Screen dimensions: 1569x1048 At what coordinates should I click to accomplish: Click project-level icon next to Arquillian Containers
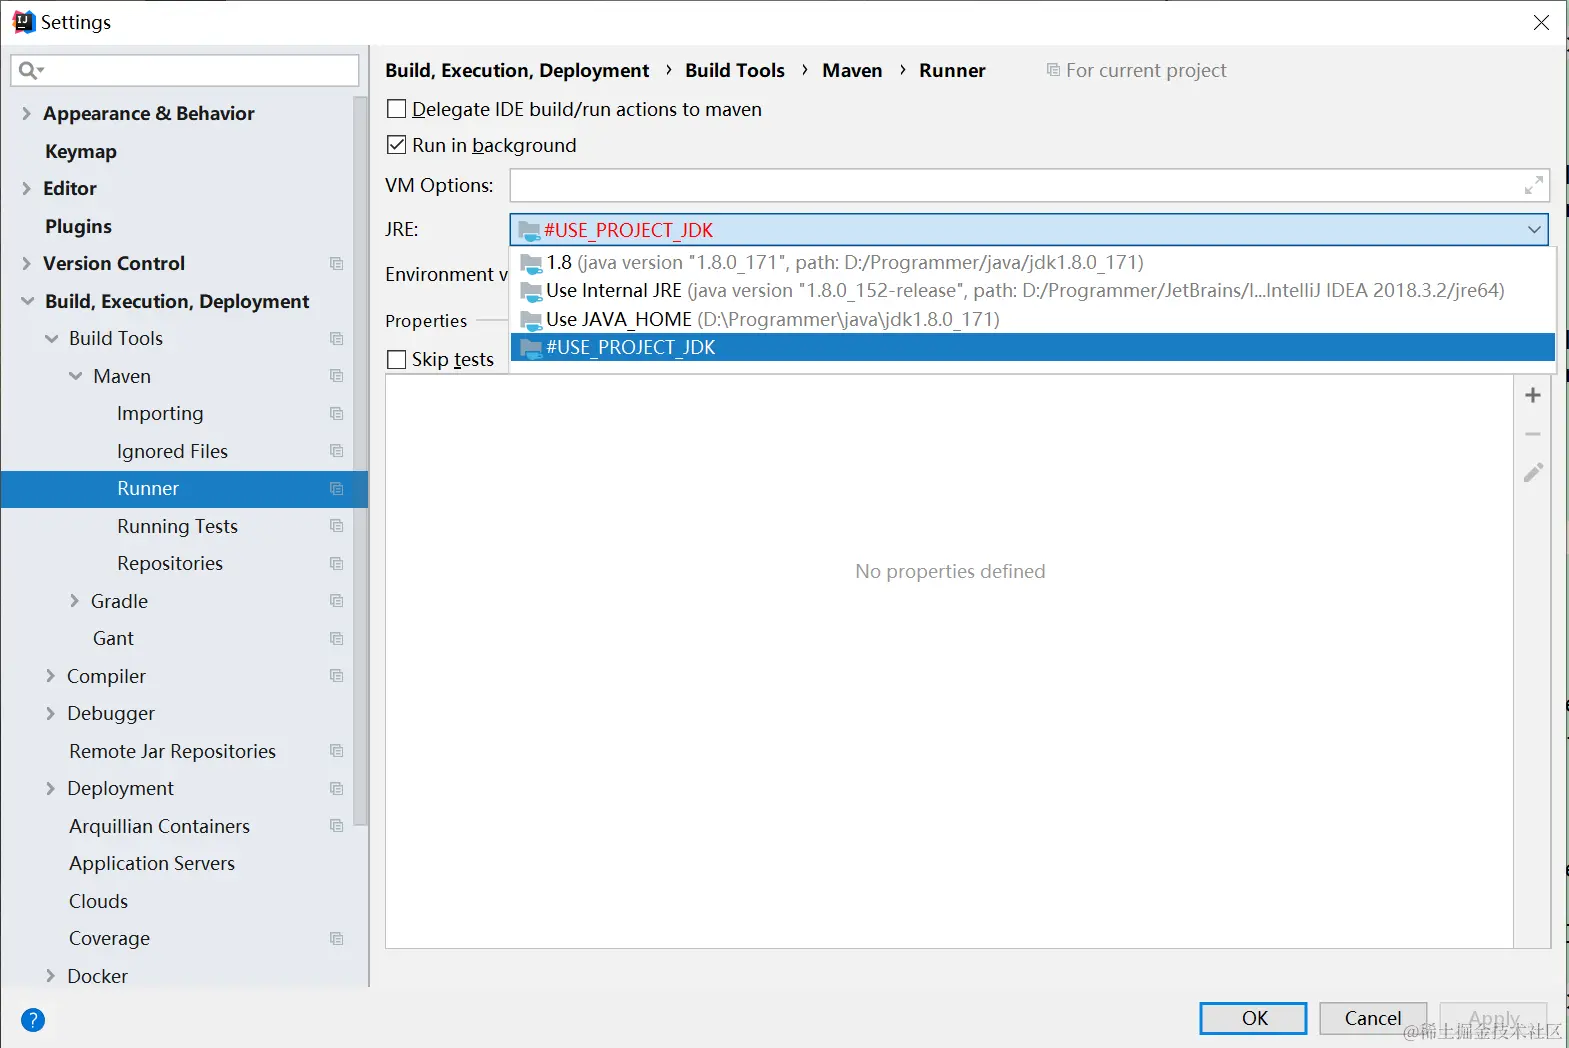pyautogui.click(x=336, y=826)
